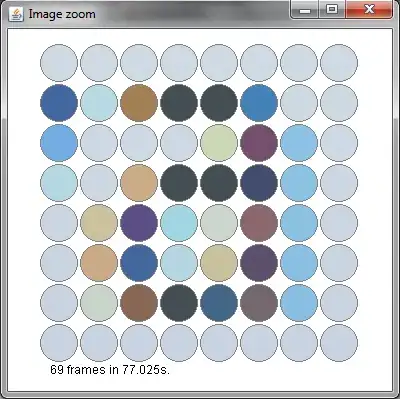Pick the royal blue circle right of the peach circle
Image resolution: width=400 pixels, height=399 pixels.
tap(139, 263)
